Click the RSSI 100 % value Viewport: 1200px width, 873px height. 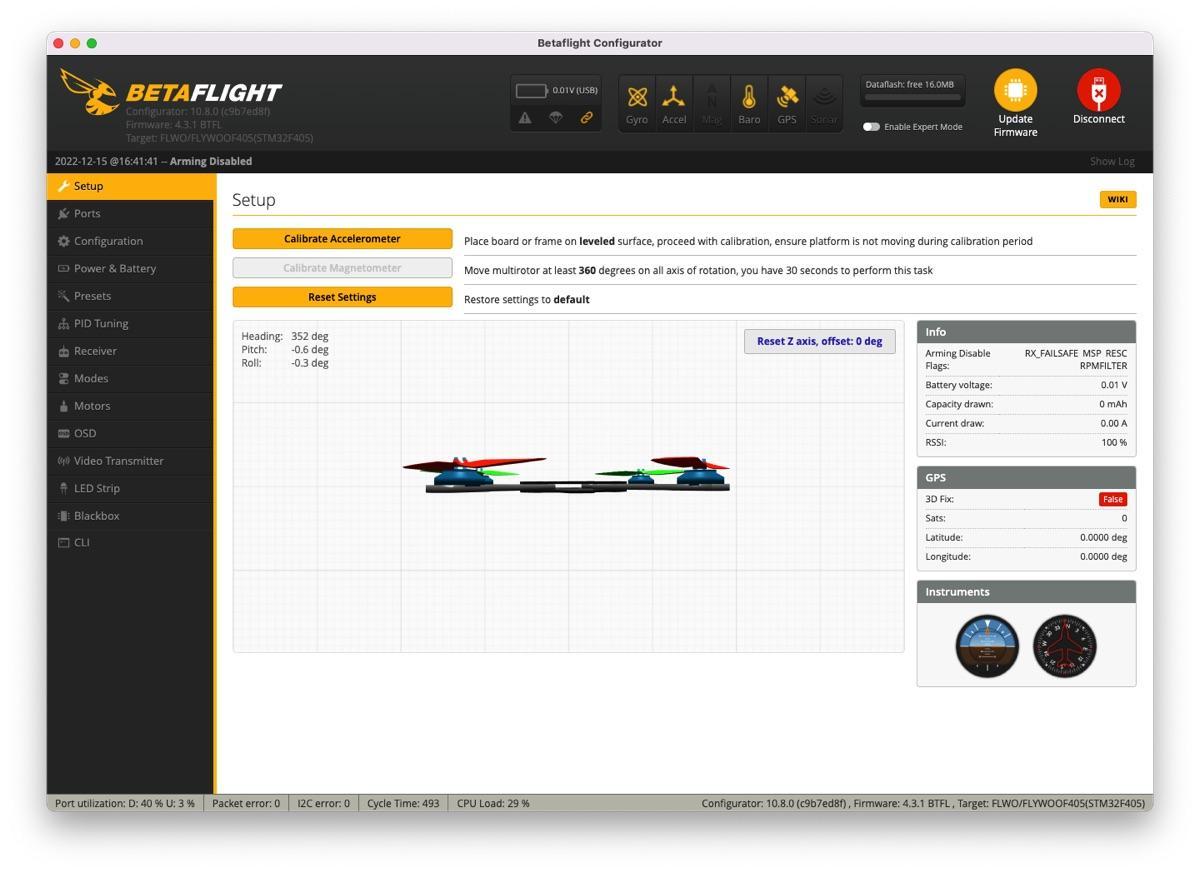coord(1114,442)
